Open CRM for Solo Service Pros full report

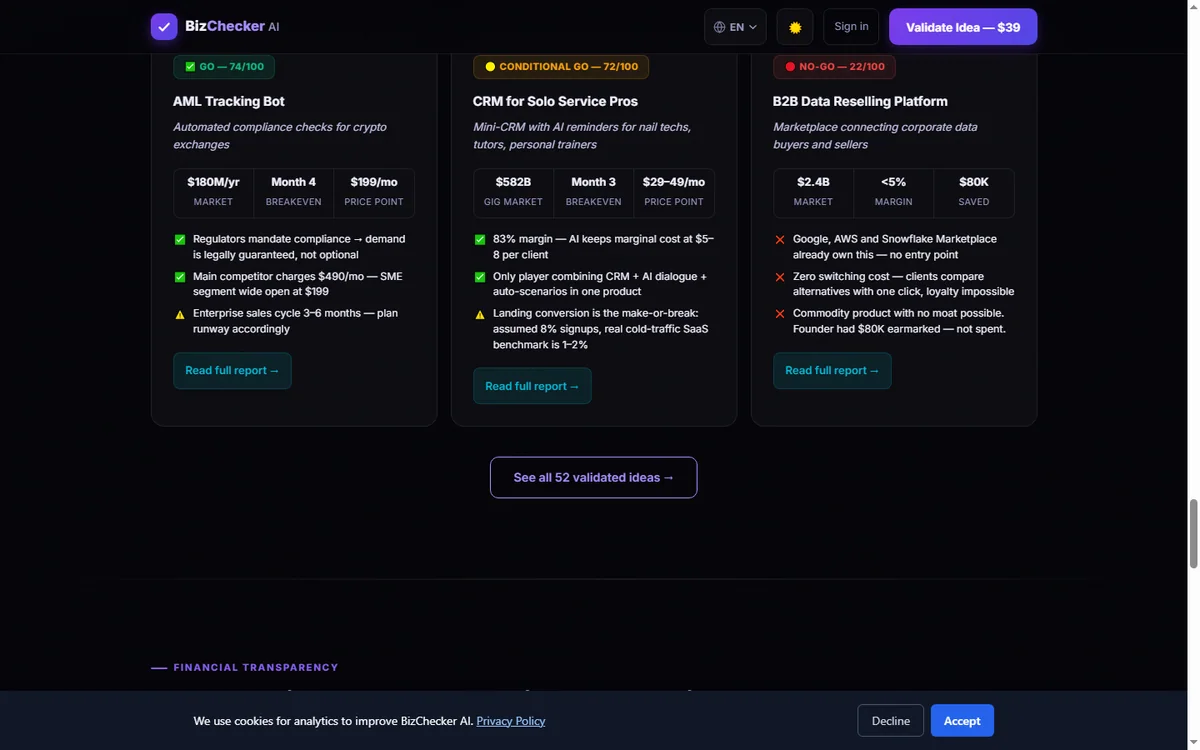532,386
